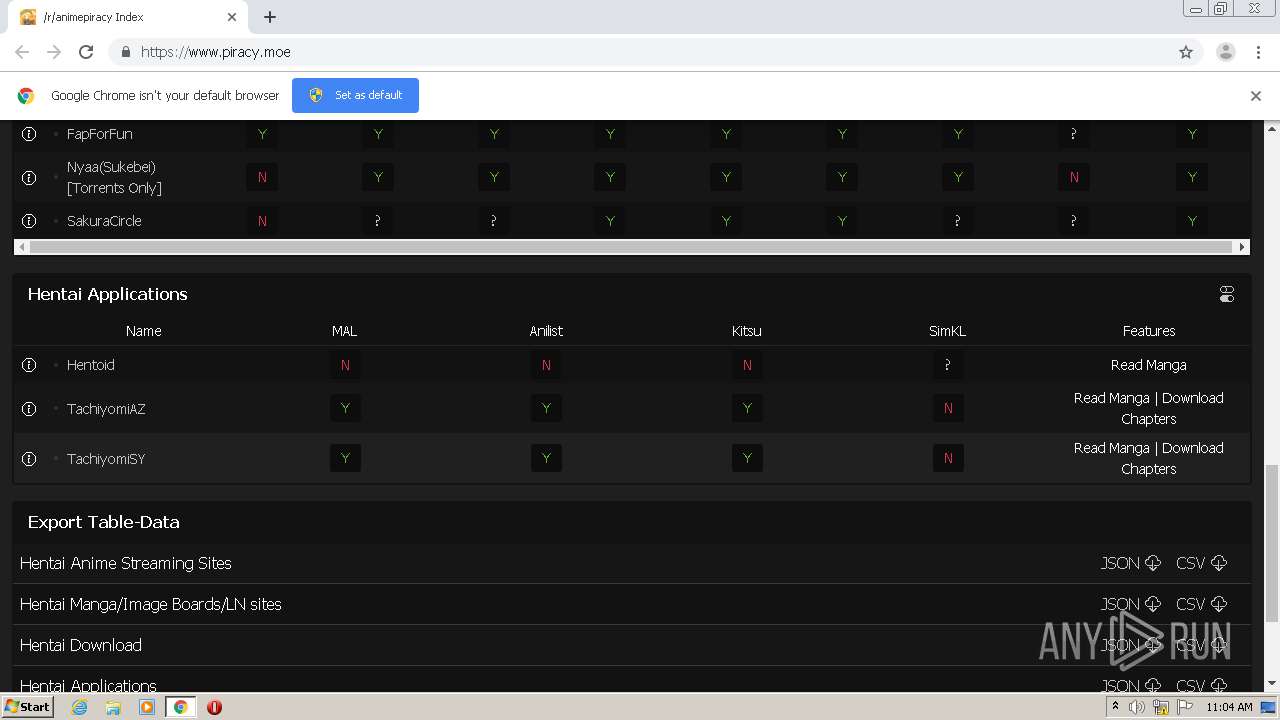Click the browser reload button
Image resolution: width=1280 pixels, height=720 pixels.
click(x=86, y=52)
